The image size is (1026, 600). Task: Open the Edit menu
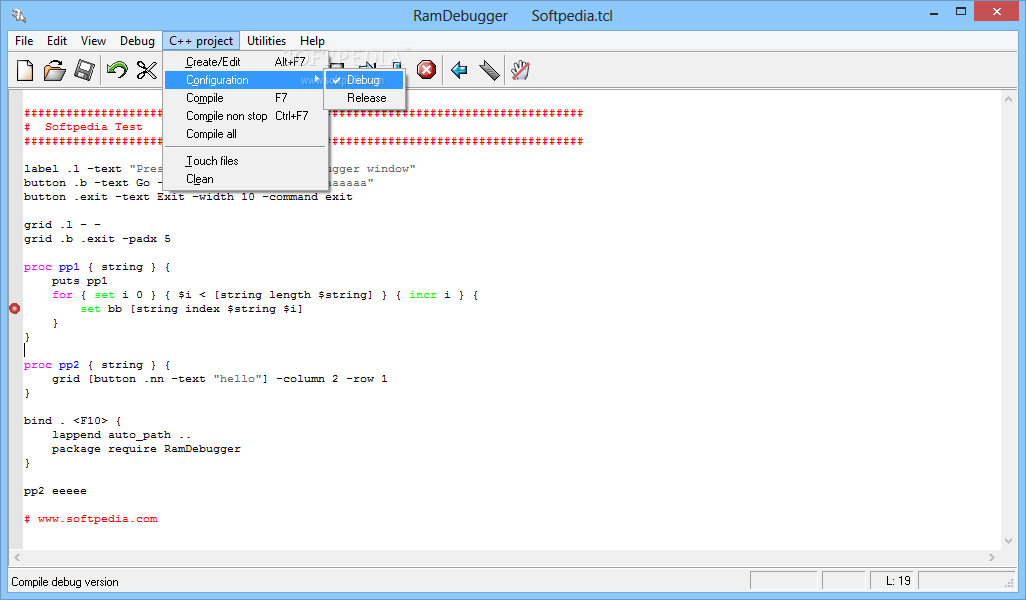pos(57,41)
